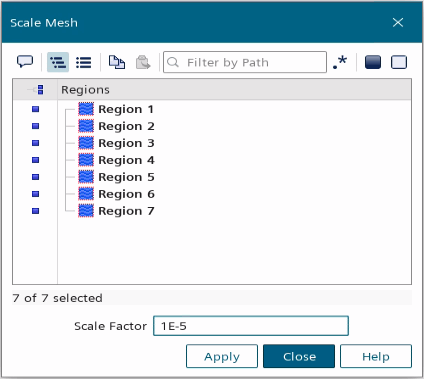Click the Filter by Path search box
Image resolution: width=424 pixels, height=379 pixels.
coord(245,62)
